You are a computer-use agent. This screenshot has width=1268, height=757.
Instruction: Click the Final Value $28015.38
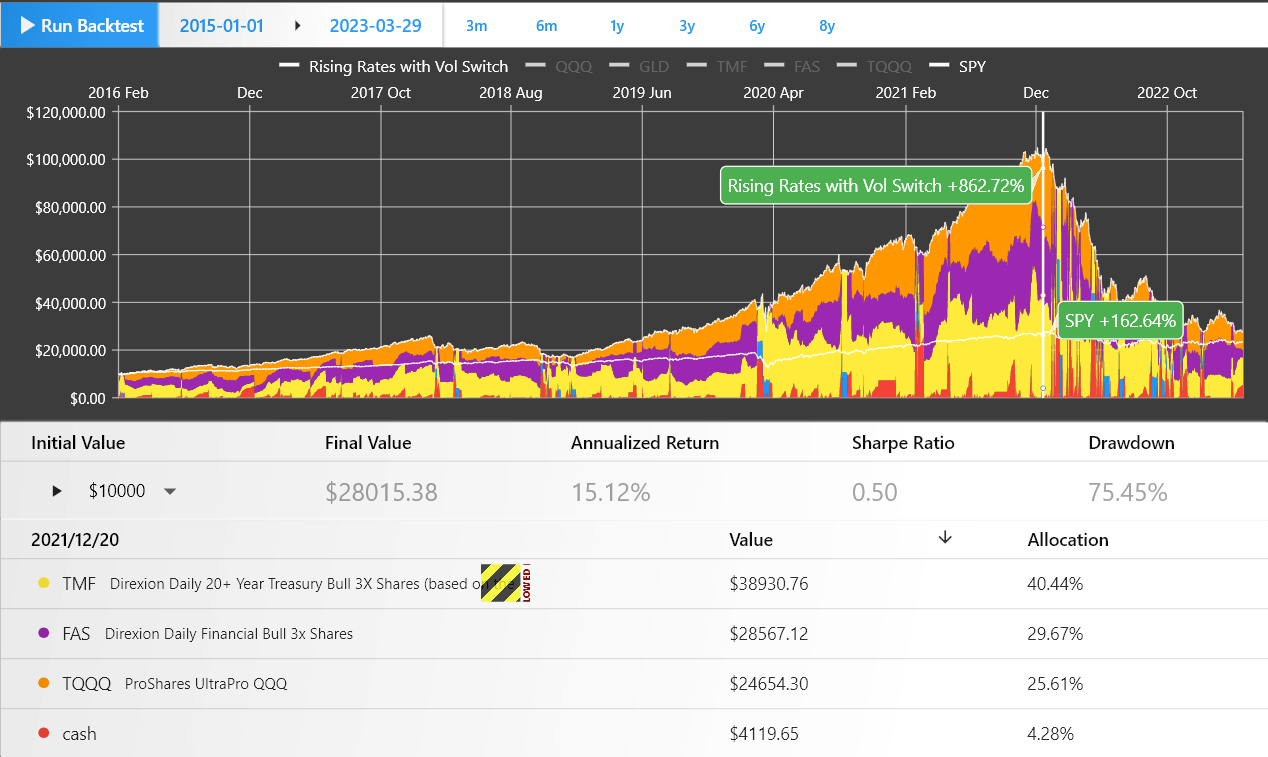[x=381, y=492]
